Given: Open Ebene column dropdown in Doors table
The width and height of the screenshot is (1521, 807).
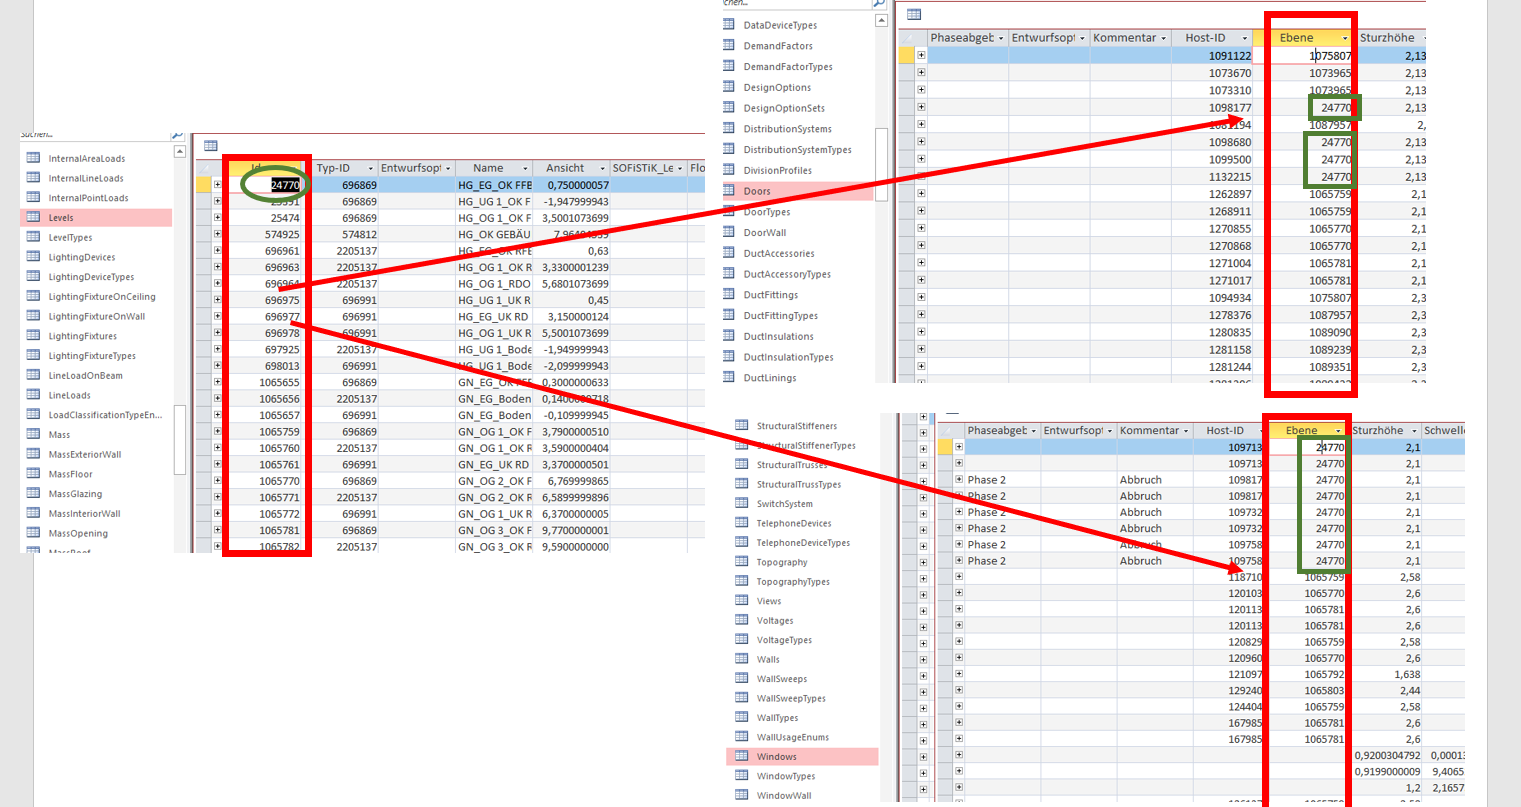Looking at the screenshot, I should click(x=1345, y=38).
